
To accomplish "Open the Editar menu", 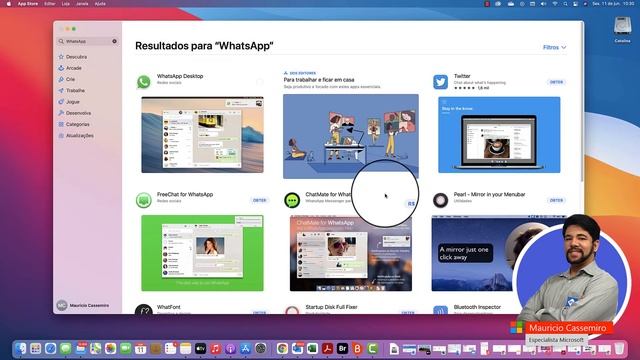I will coord(50,4).
